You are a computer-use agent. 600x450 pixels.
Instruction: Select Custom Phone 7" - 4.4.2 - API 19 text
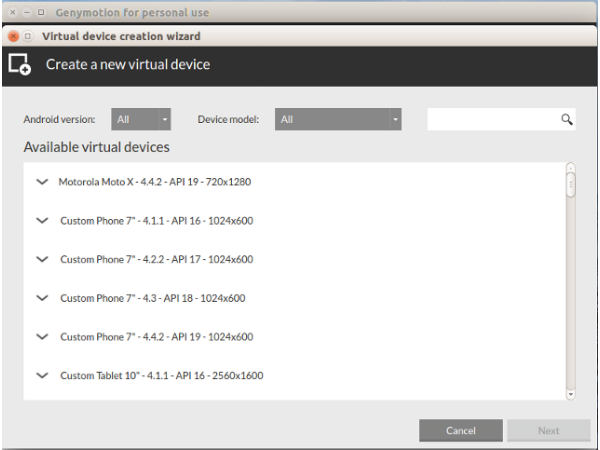(x=157, y=337)
